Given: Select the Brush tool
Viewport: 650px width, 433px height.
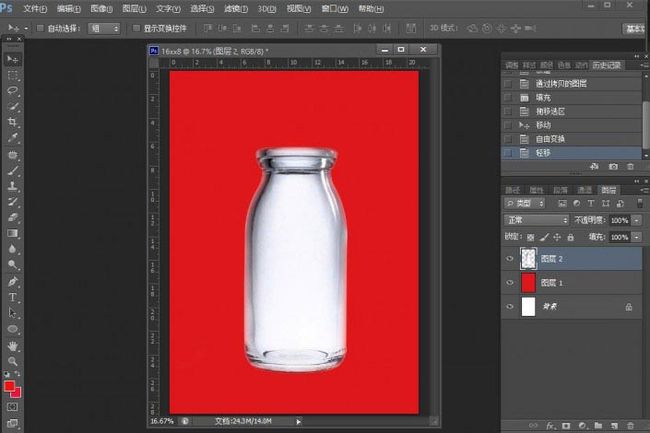Looking at the screenshot, I should [x=12, y=170].
